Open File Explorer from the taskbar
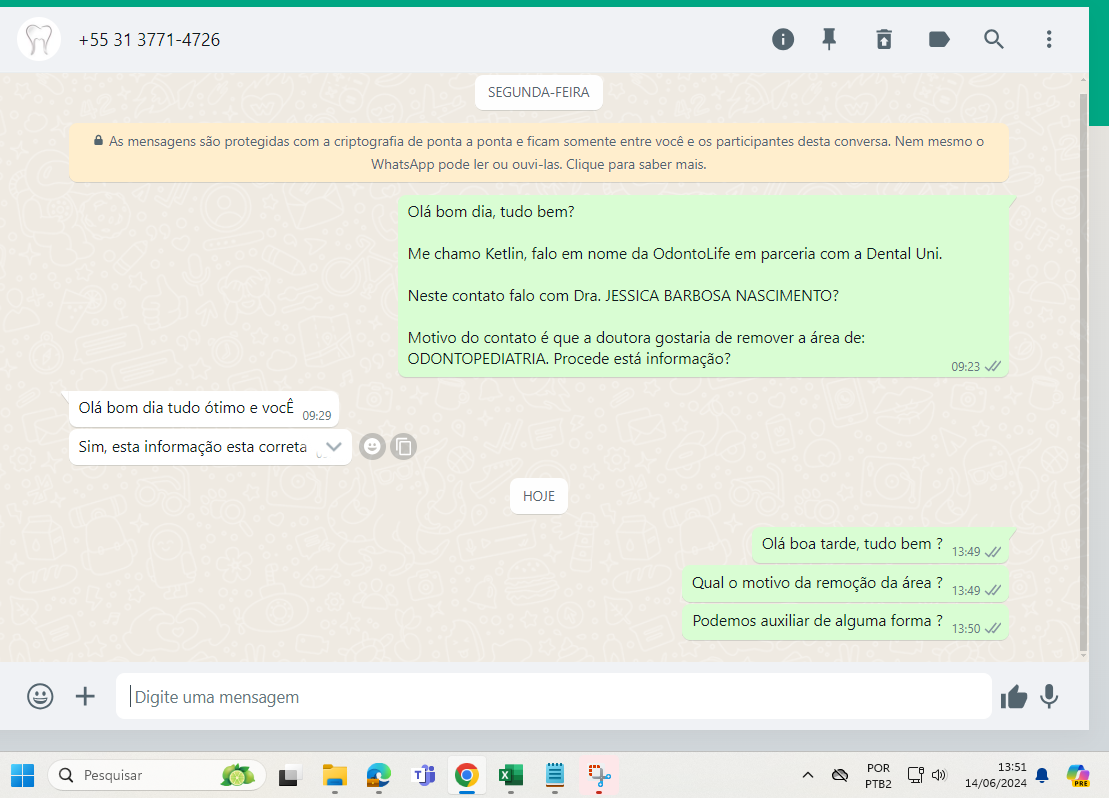 335,776
